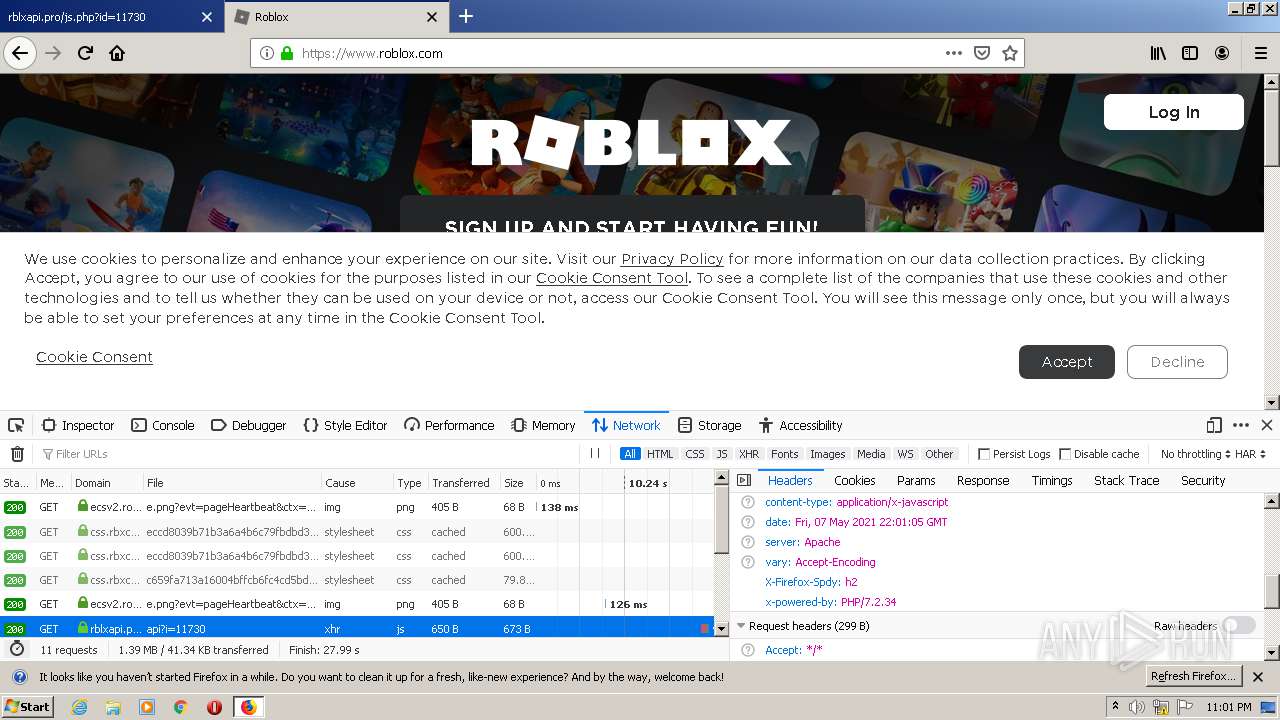Filter requests by HTML
Viewport: 1280px width, 720px height.
(660, 454)
